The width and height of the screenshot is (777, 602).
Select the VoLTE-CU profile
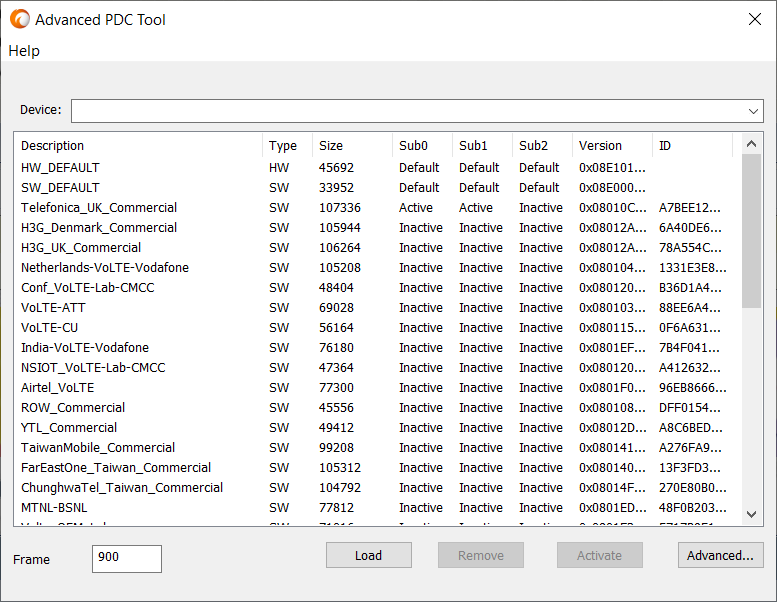tap(377, 328)
